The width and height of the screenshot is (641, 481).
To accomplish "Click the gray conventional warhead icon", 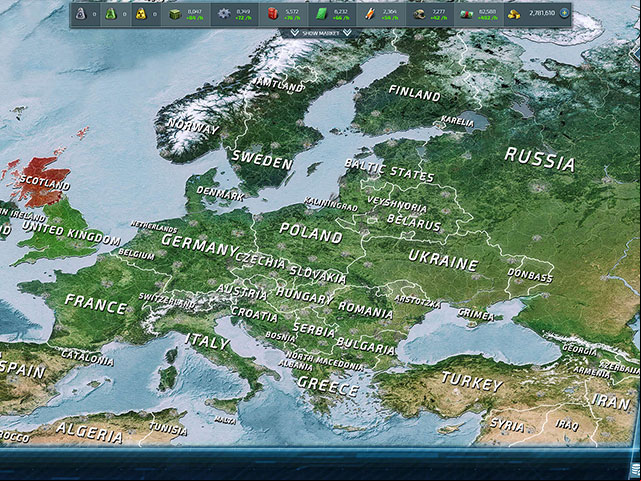I will pos(81,14).
